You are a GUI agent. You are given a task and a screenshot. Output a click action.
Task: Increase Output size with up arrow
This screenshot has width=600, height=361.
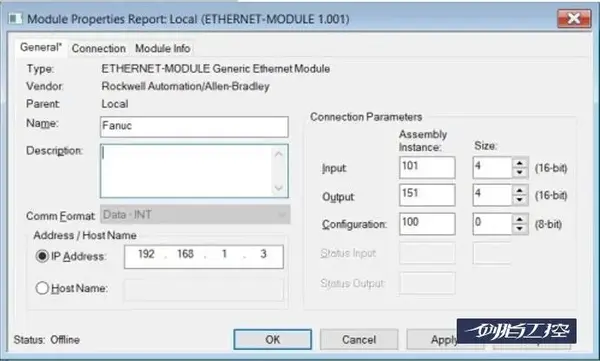click(520, 190)
